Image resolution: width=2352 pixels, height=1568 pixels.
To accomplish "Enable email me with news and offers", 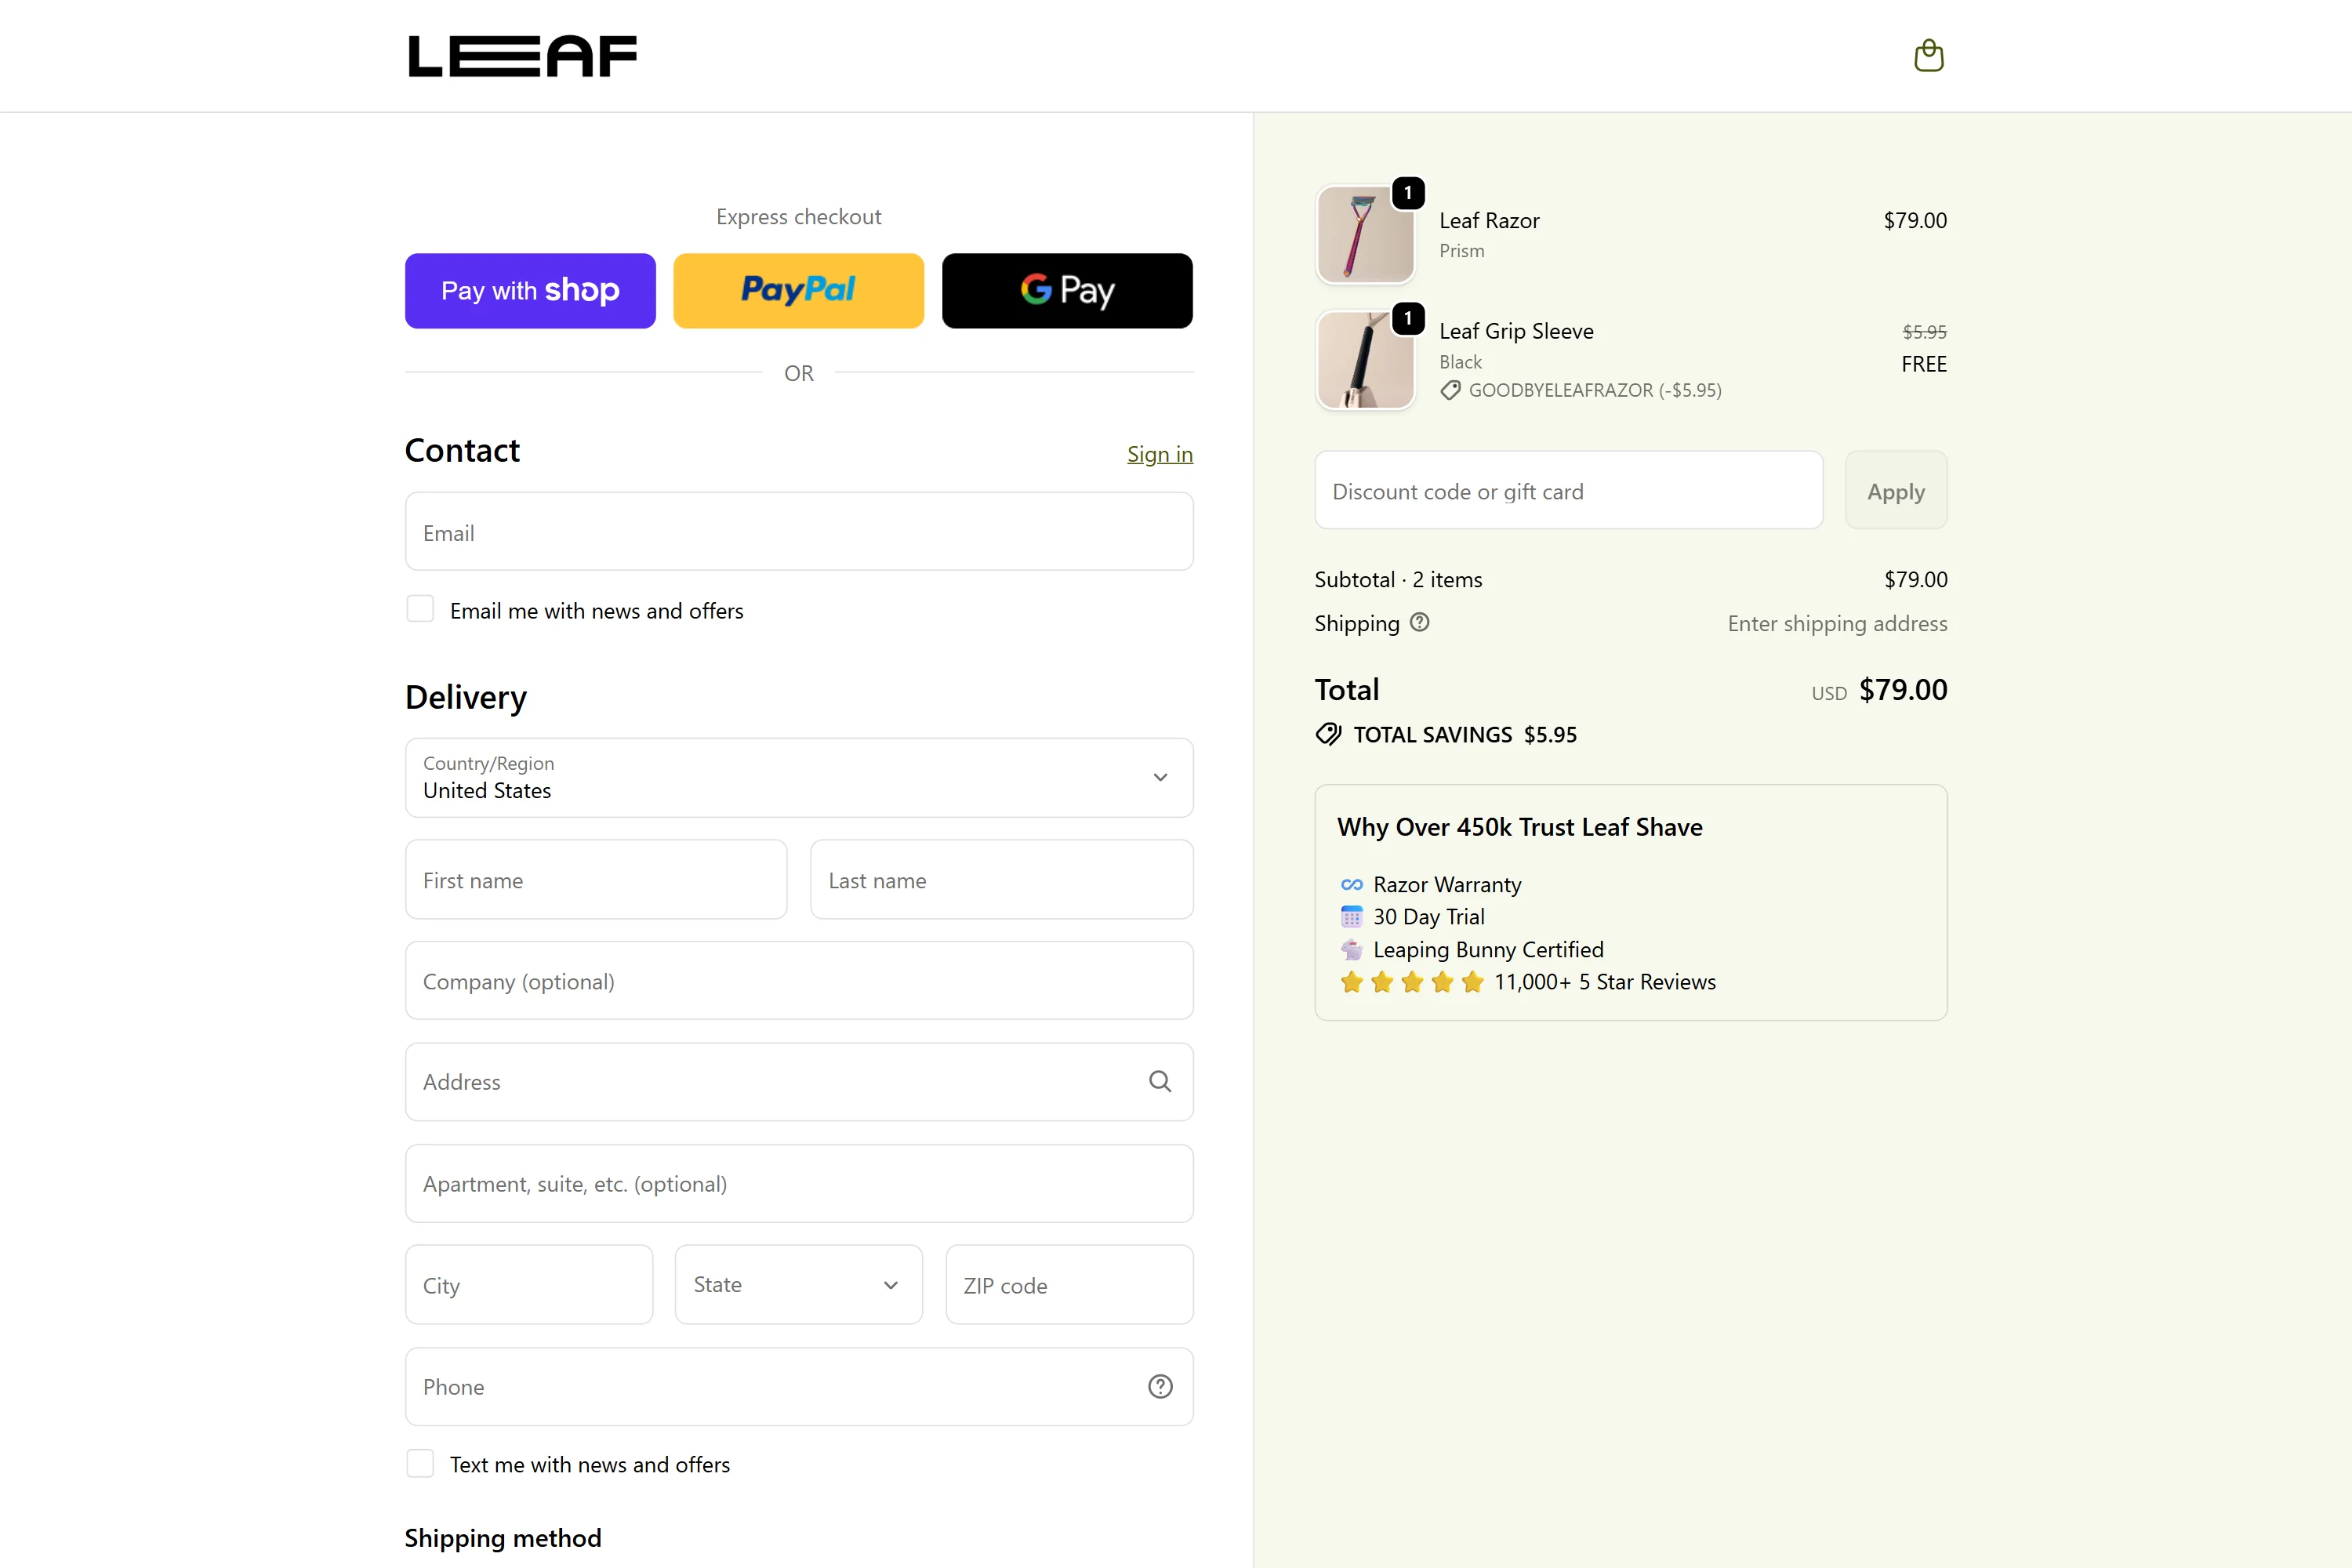I will (420, 609).
